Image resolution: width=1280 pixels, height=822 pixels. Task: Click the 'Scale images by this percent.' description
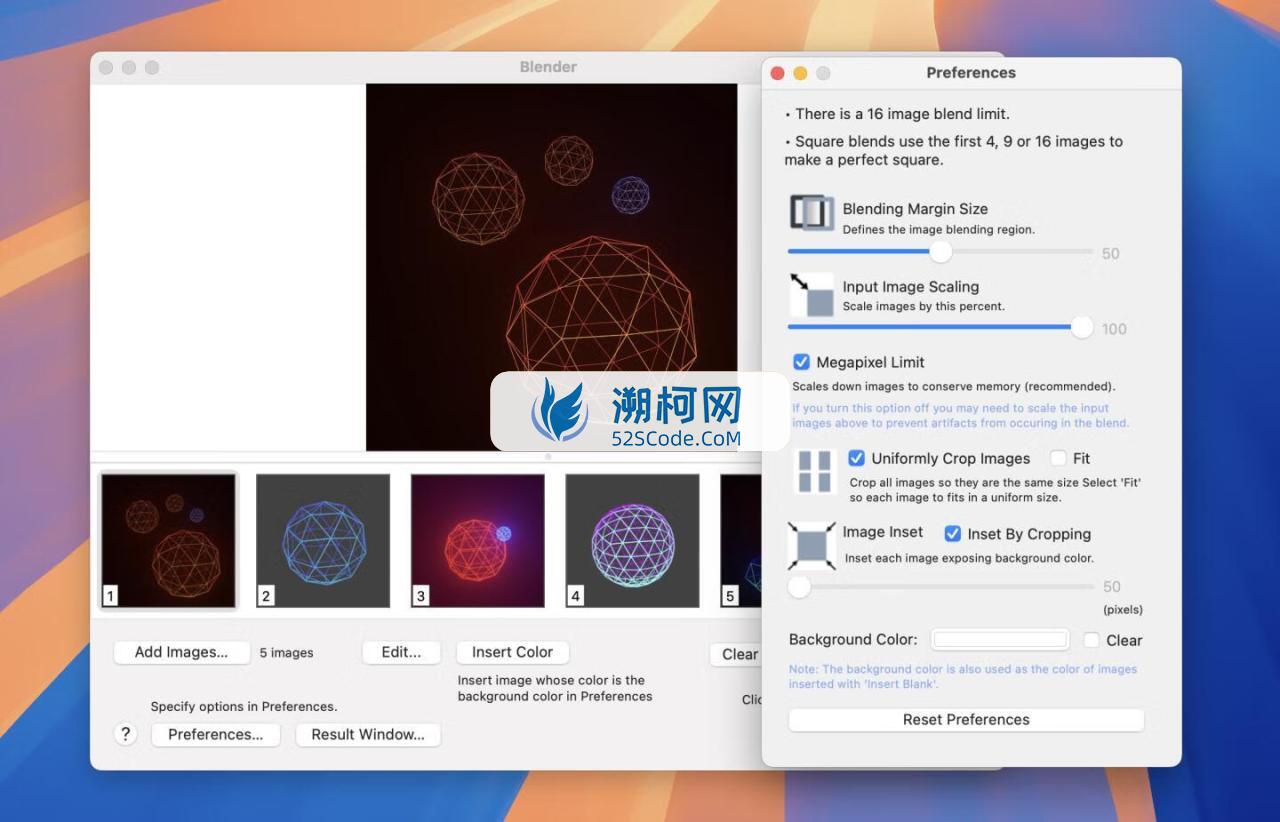tap(924, 306)
